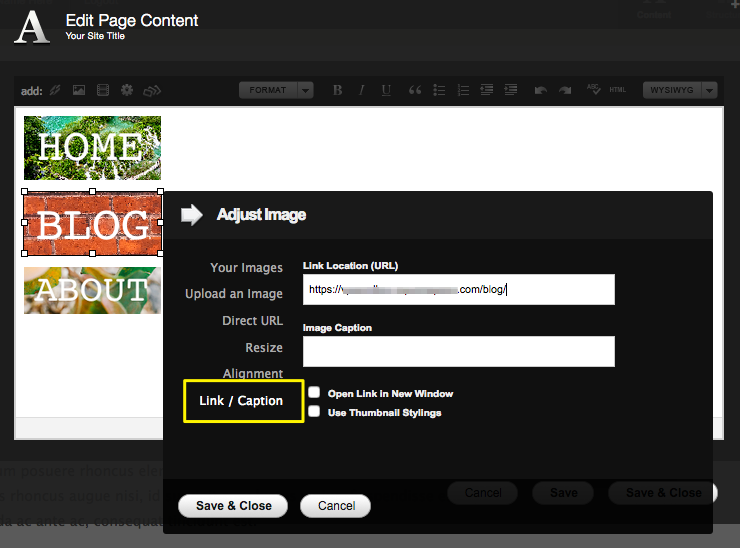This screenshot has width=740, height=548.
Task: Click the Link Location URL field
Action: (x=458, y=289)
